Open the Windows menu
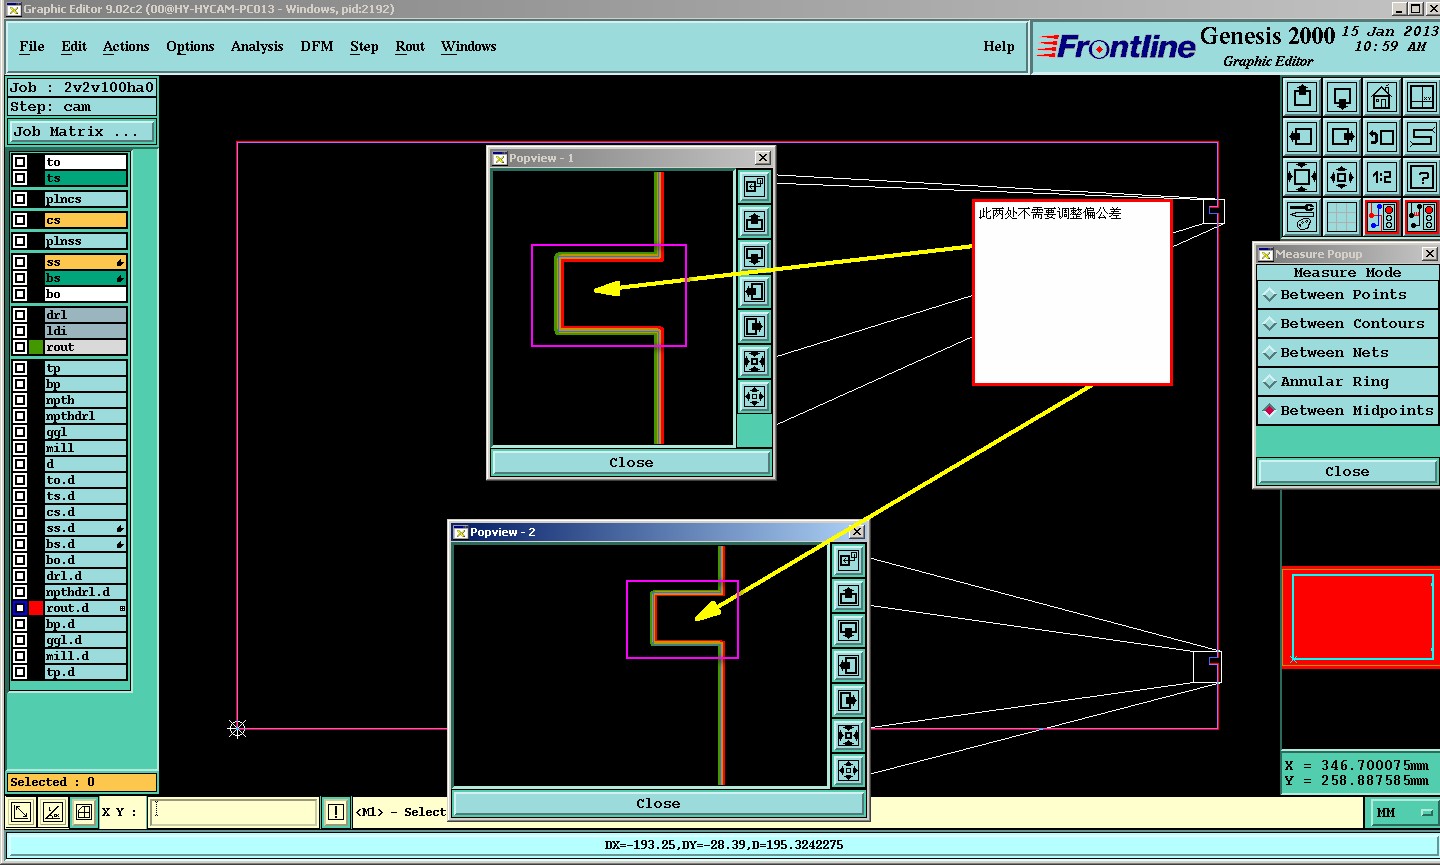 pyautogui.click(x=469, y=46)
